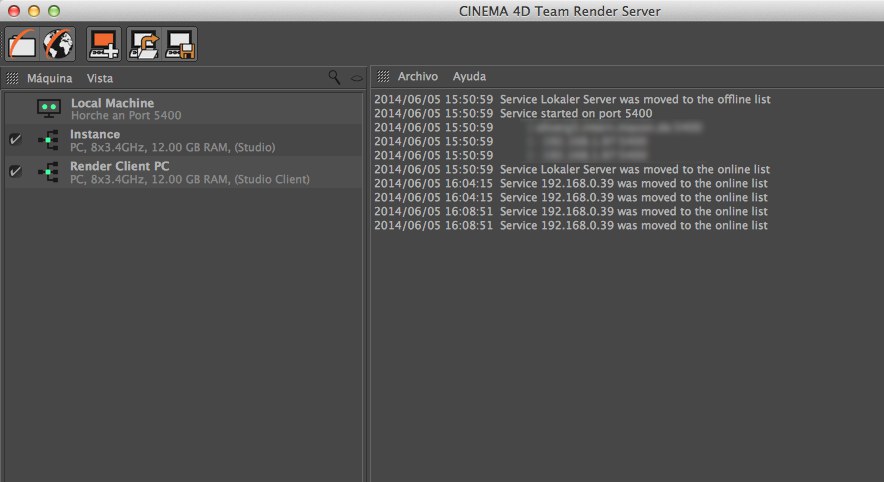Select the 'Service started on port 5400' log line
The width and height of the screenshot is (884, 482).
tap(575, 114)
